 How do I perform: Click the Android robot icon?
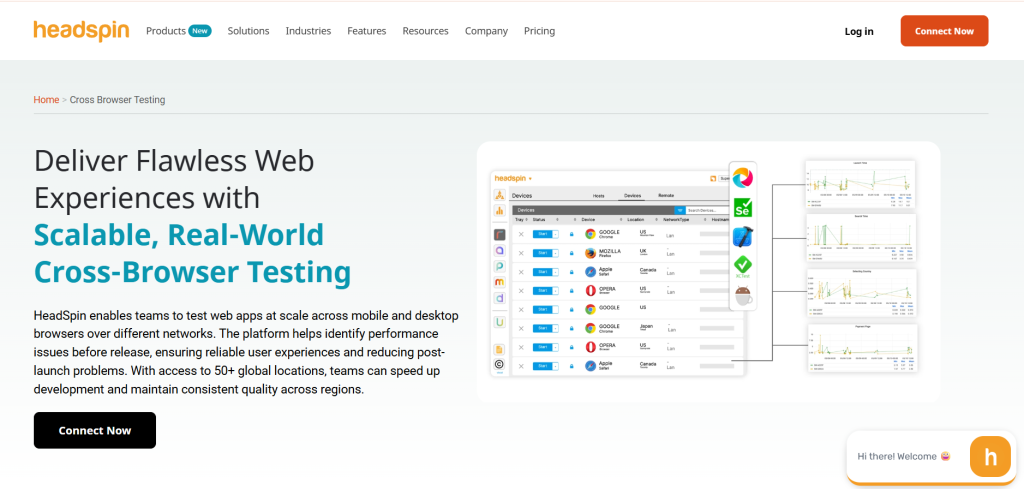click(743, 295)
